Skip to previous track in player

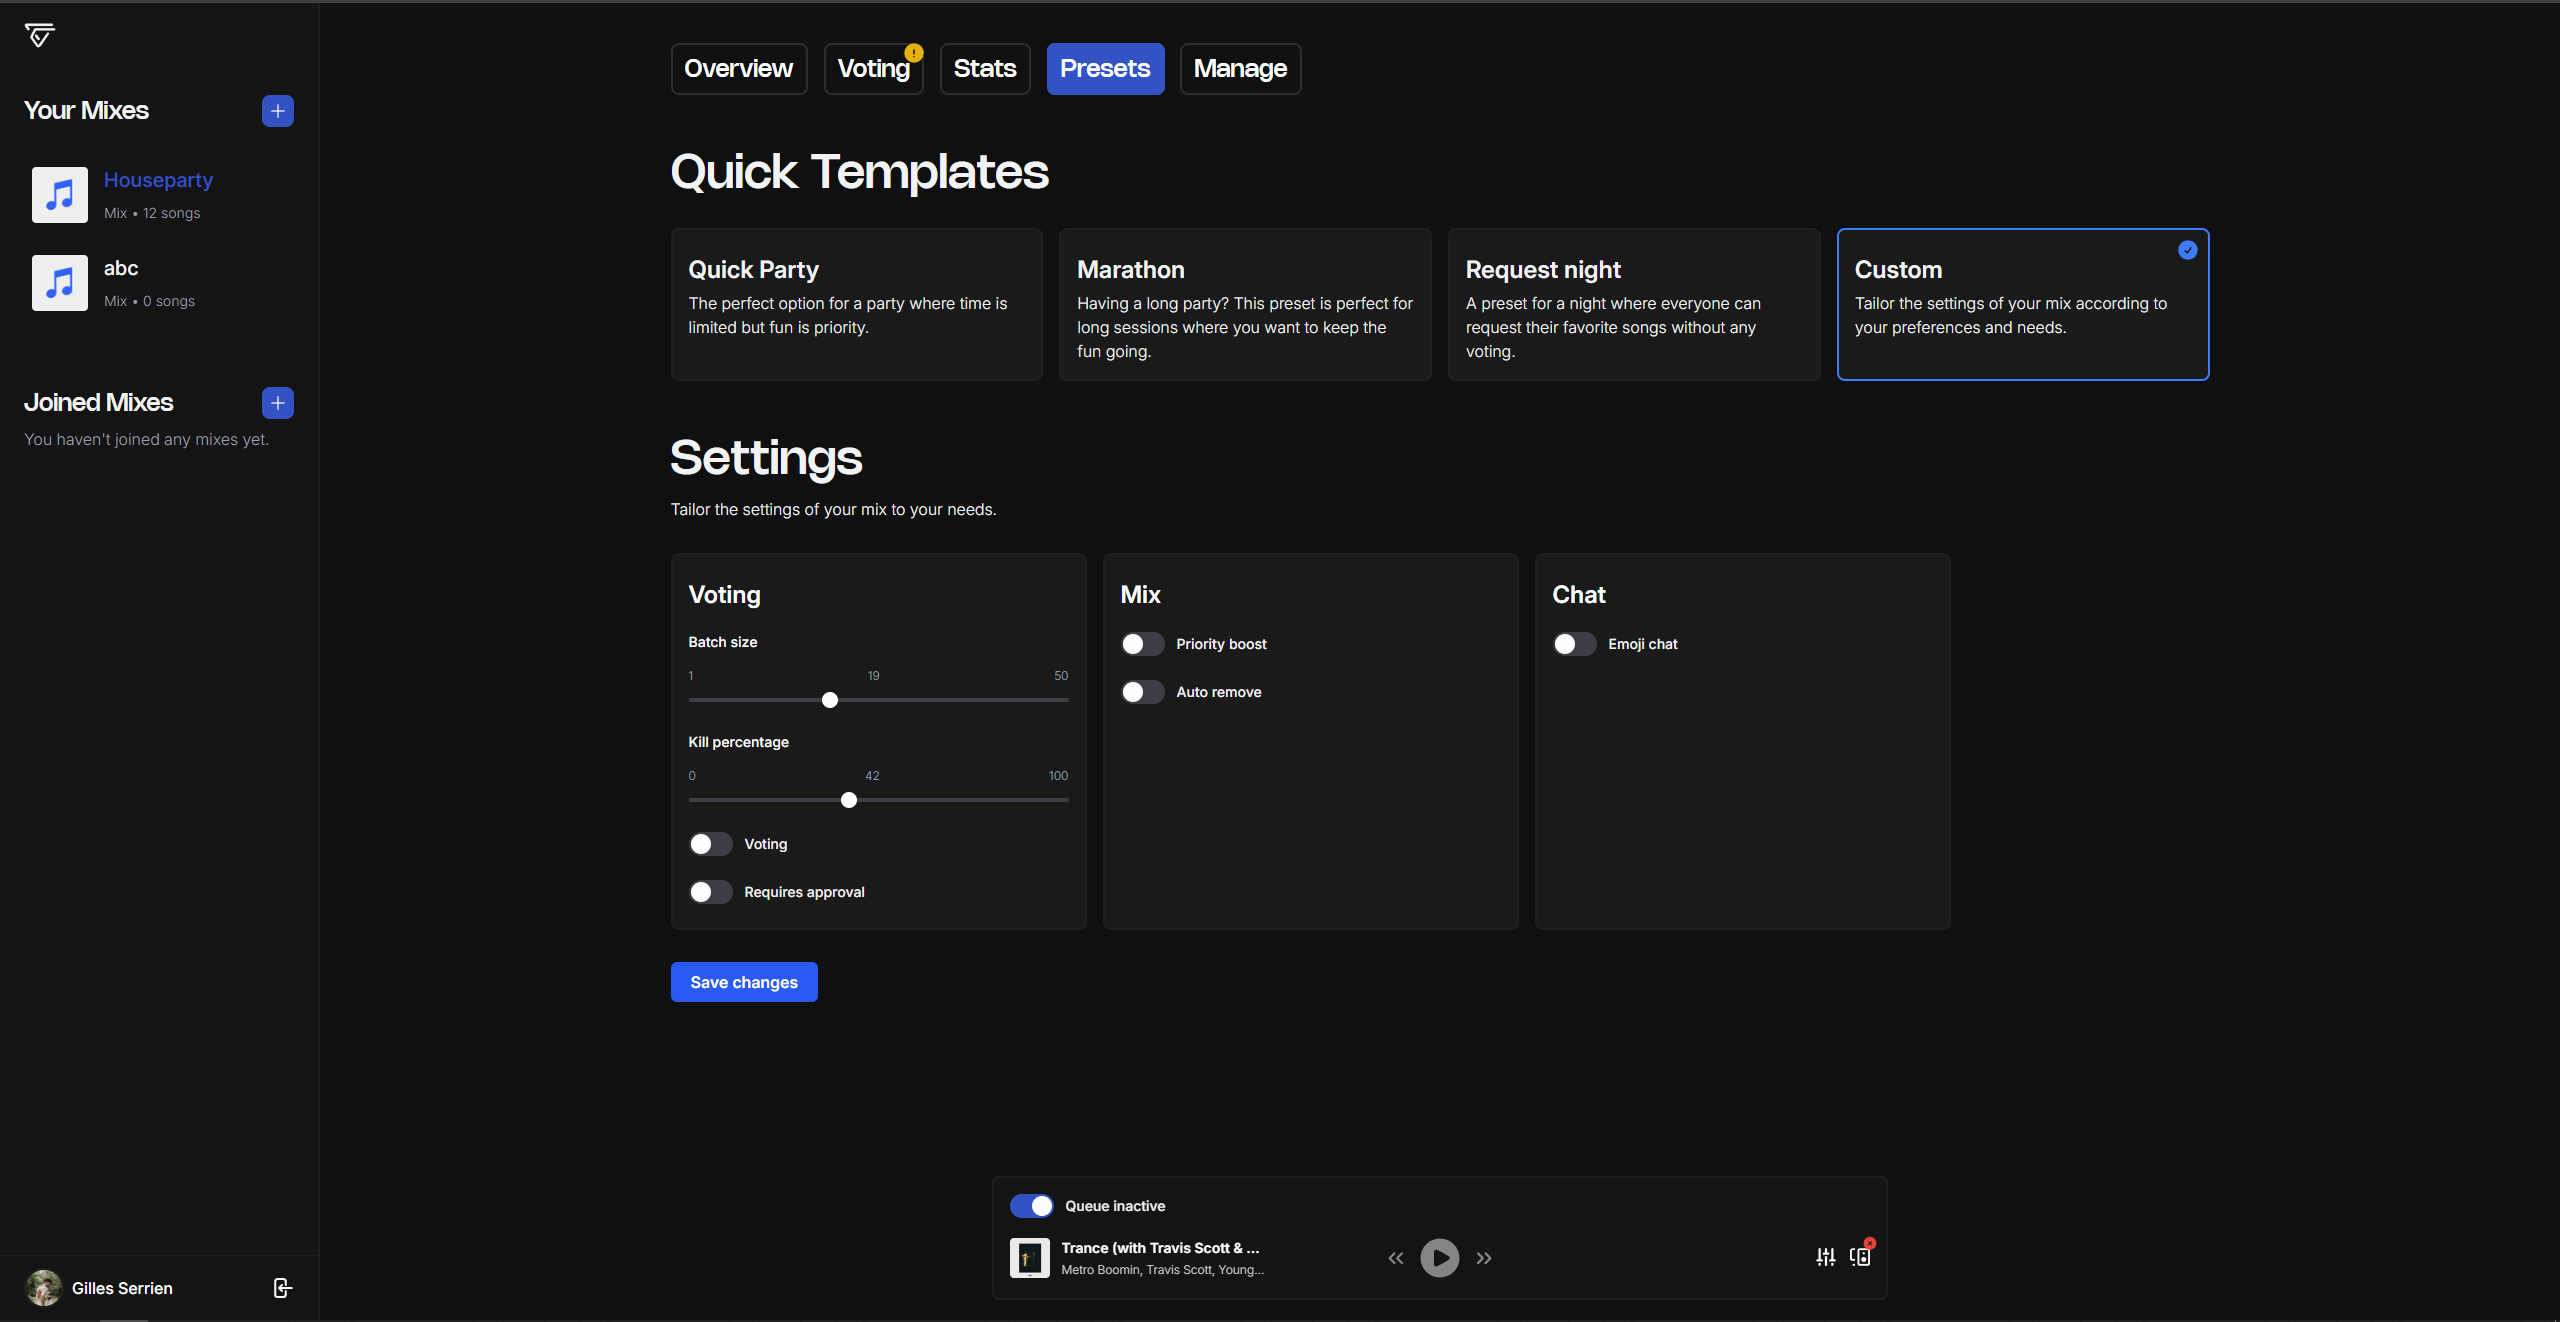click(x=1396, y=1258)
